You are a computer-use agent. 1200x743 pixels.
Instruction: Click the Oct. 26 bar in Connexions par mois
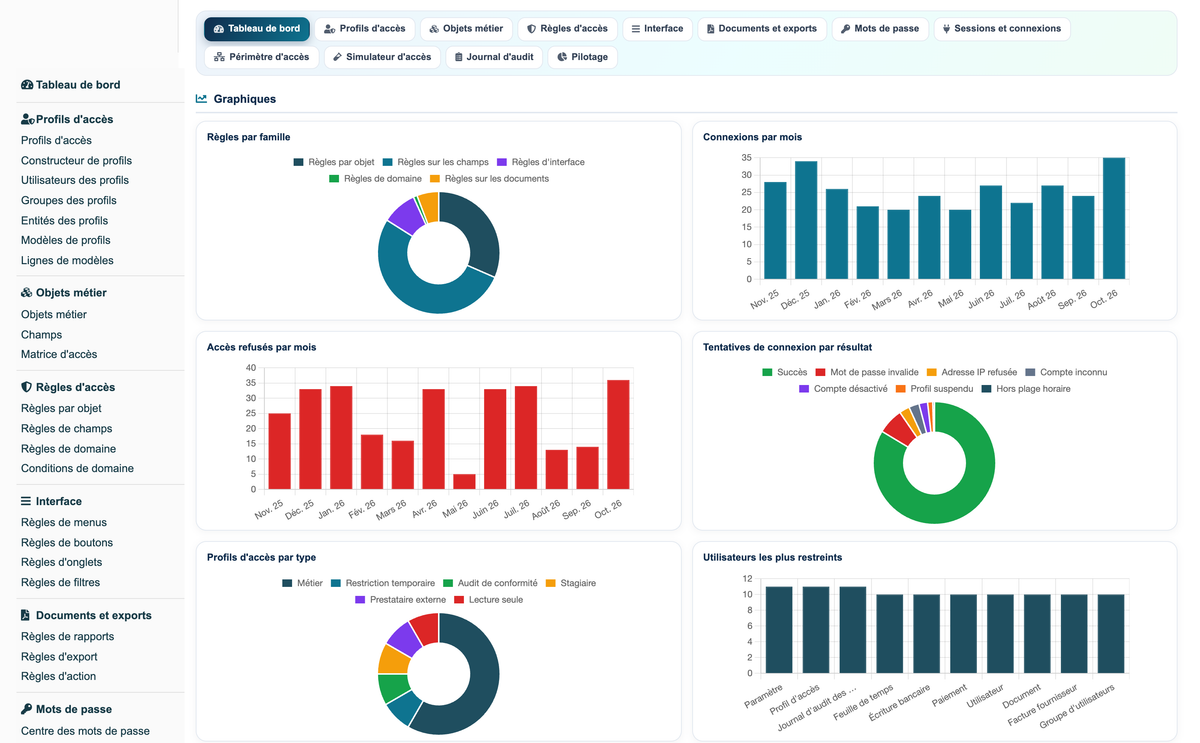(1114, 218)
